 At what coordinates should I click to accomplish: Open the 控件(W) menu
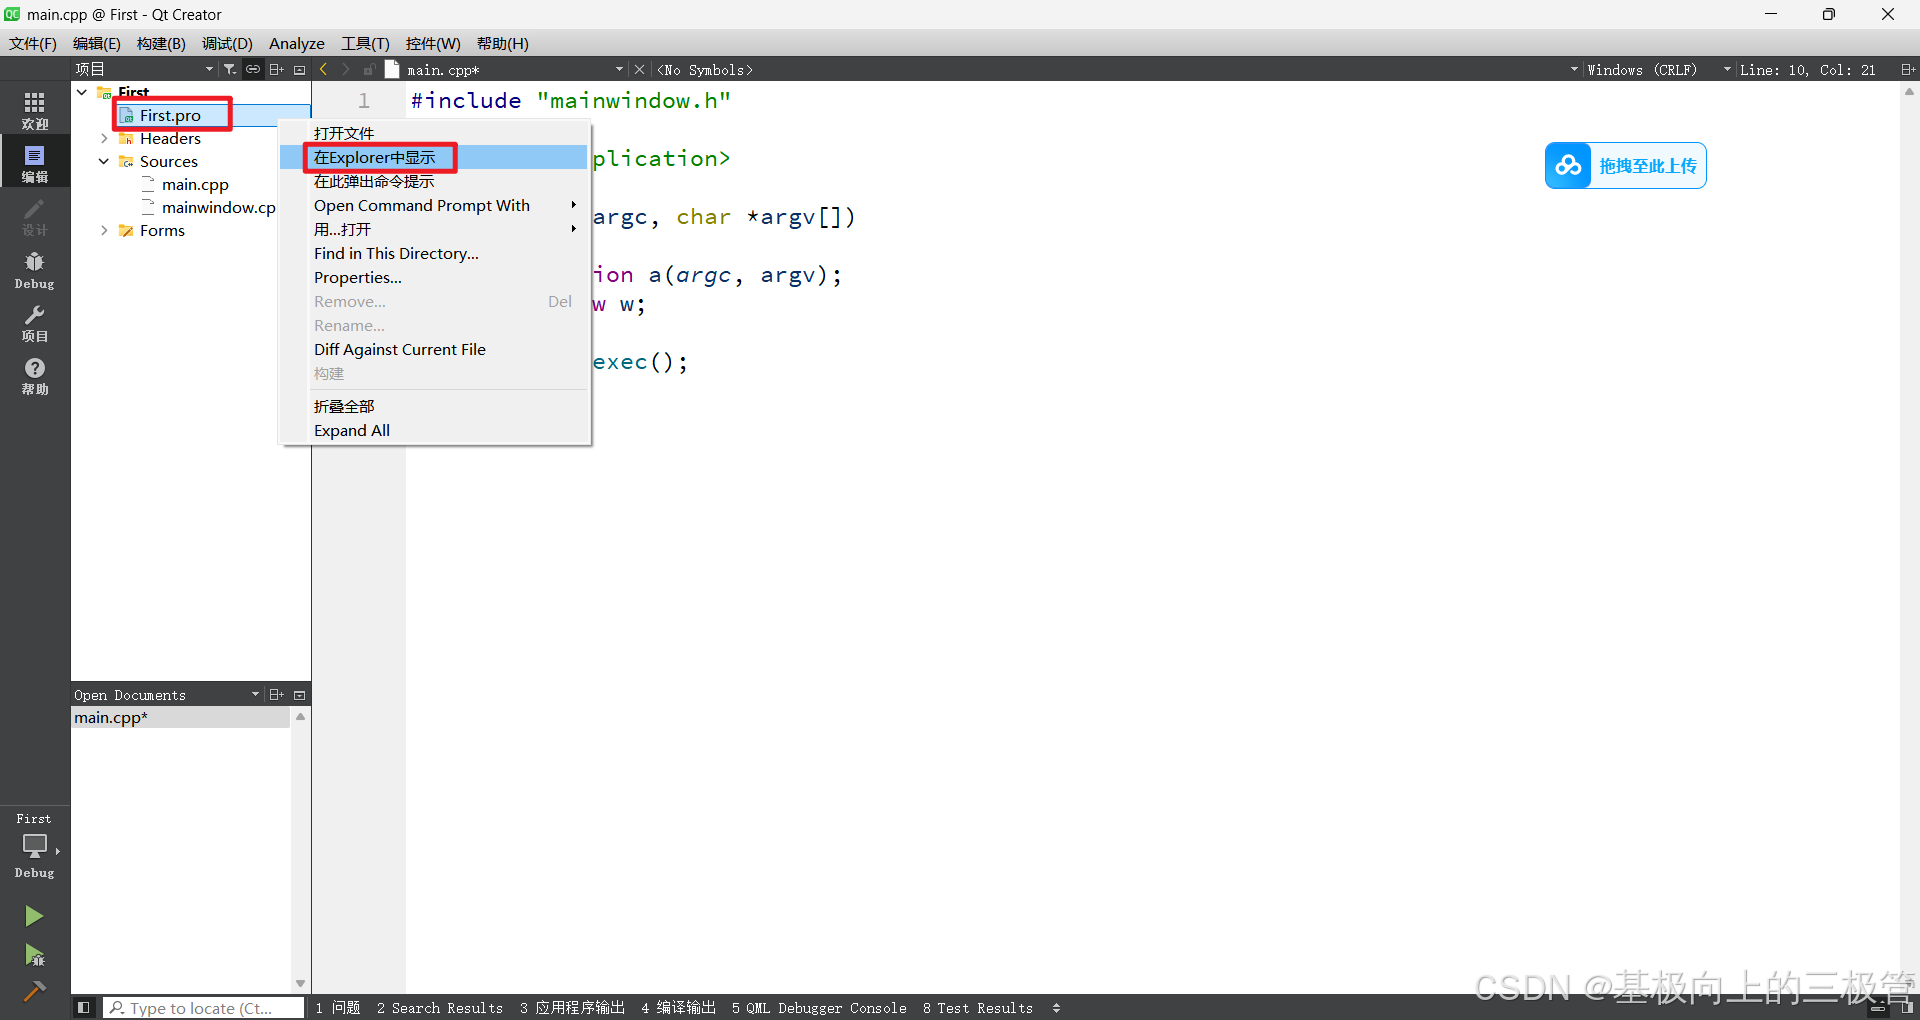click(x=433, y=43)
